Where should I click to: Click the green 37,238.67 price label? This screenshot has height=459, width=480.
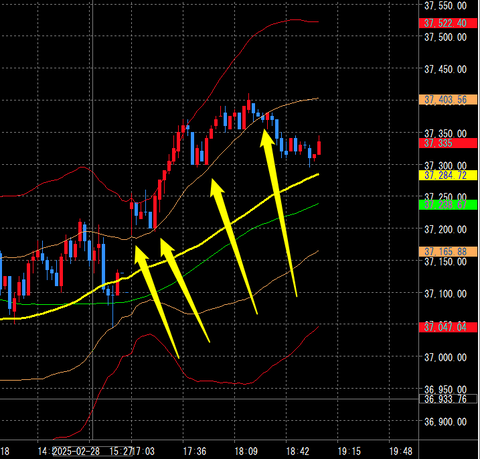448,205
